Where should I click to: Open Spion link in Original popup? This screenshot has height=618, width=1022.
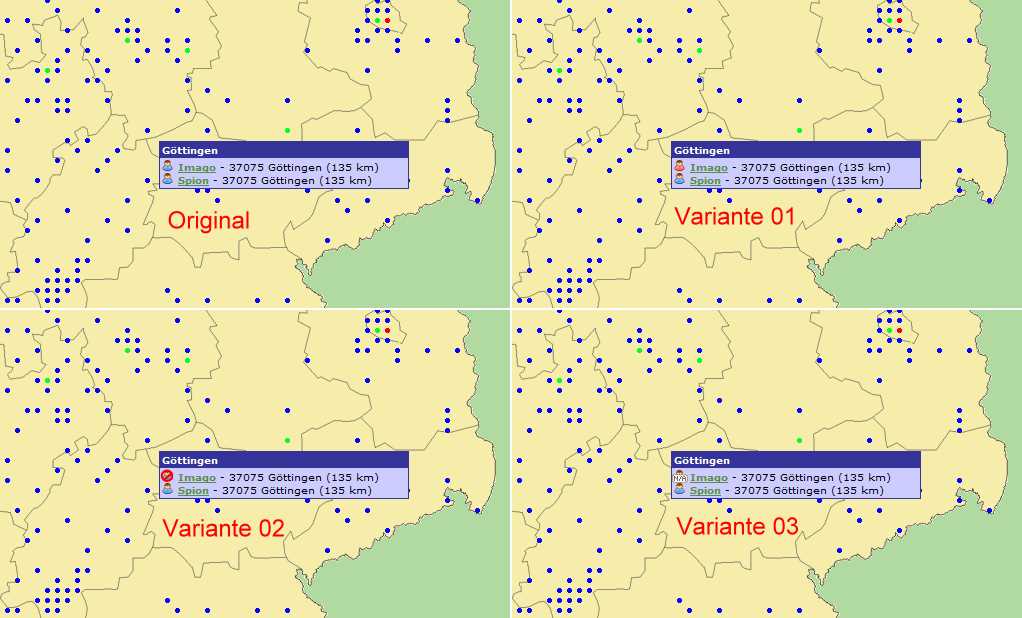click(193, 181)
